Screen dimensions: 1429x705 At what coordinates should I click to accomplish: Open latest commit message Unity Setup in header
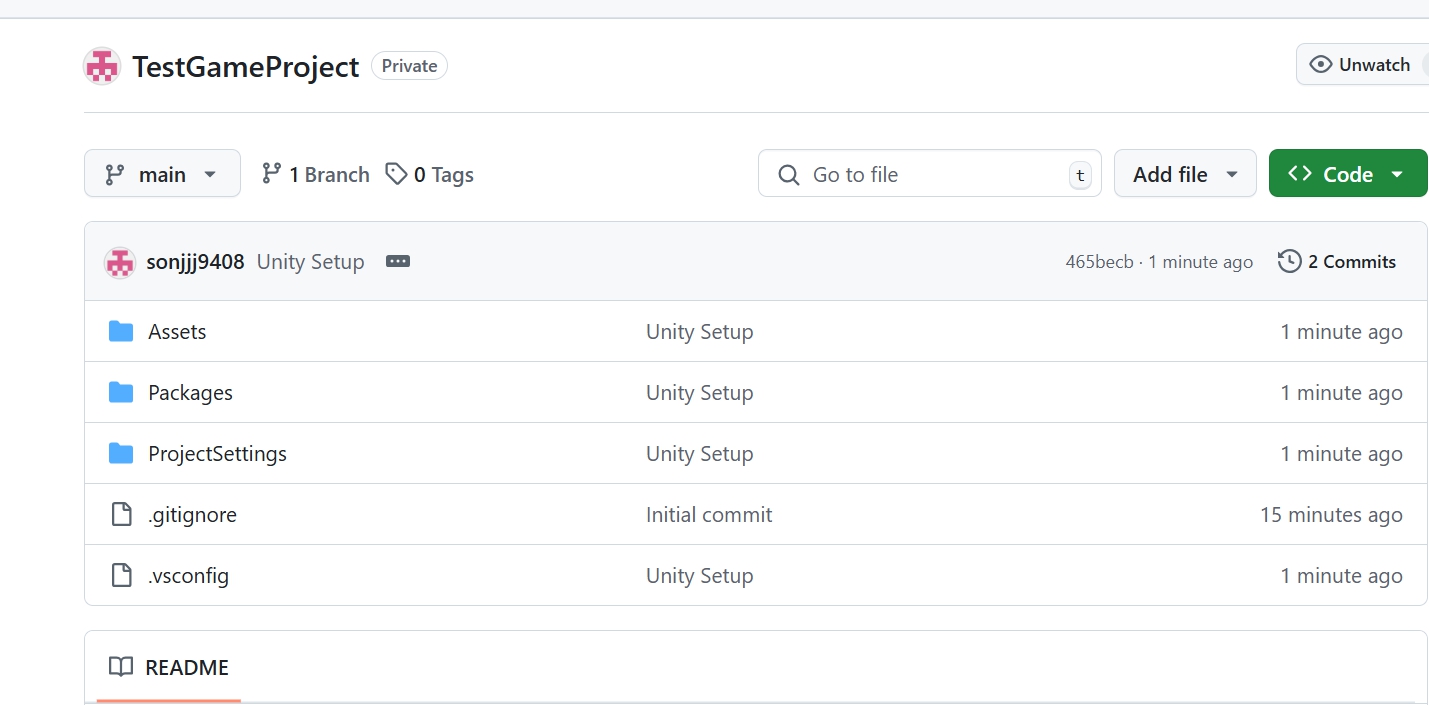tap(310, 262)
